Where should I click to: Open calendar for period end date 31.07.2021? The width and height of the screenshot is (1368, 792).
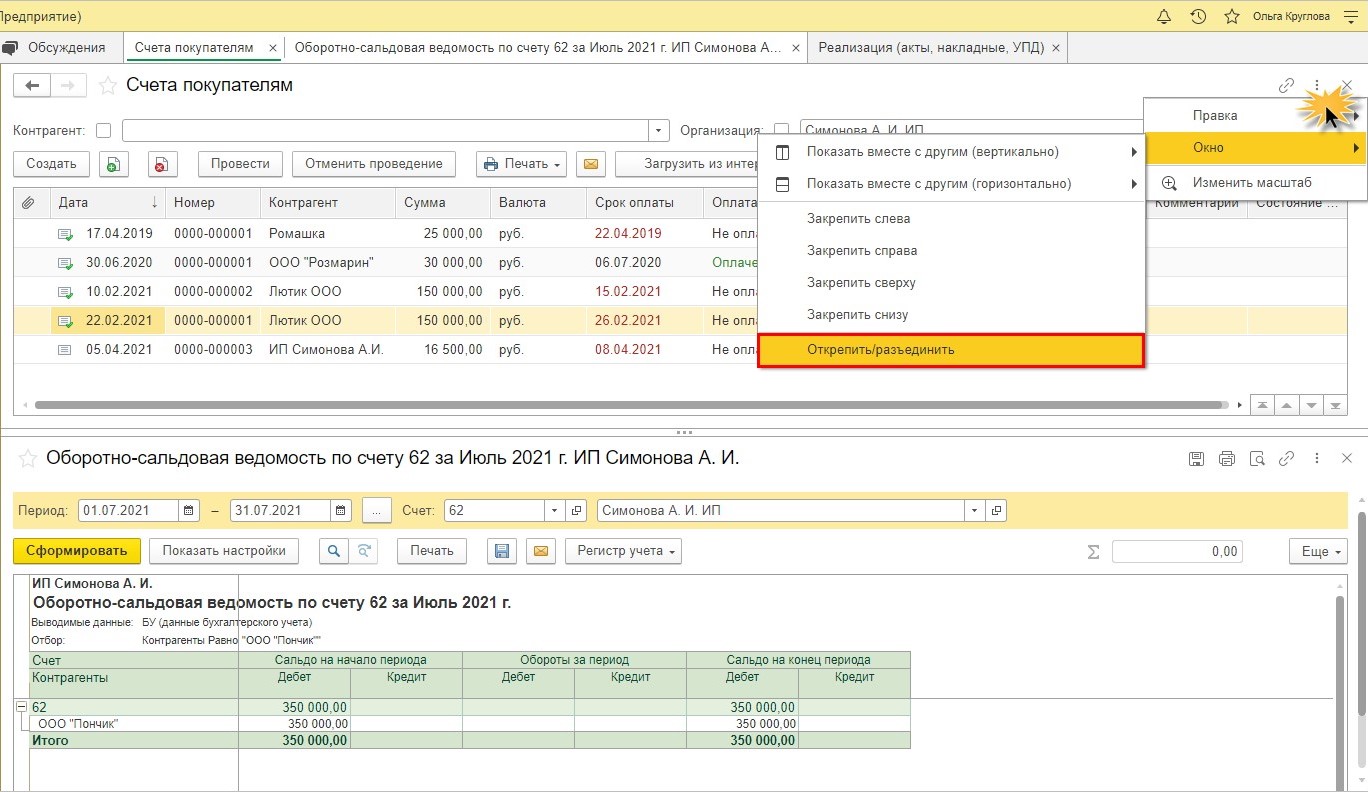(341, 511)
